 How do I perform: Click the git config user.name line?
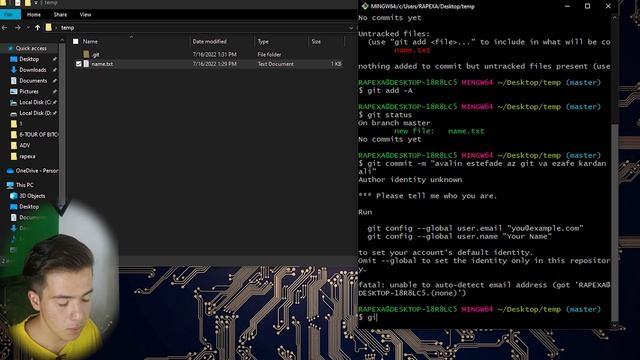click(x=459, y=236)
